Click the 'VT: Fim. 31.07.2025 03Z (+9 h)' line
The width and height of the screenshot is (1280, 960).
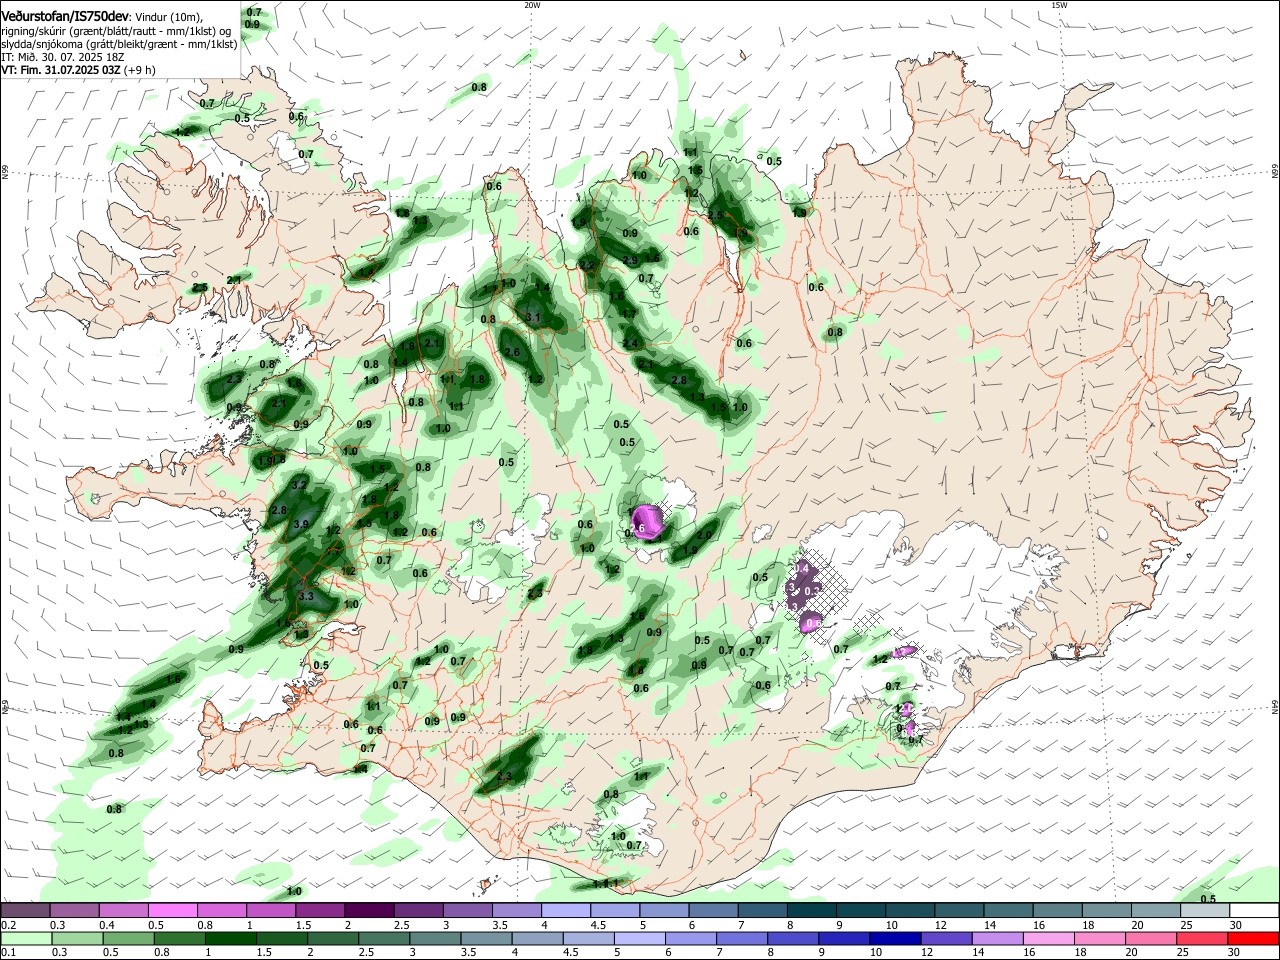click(x=78, y=71)
